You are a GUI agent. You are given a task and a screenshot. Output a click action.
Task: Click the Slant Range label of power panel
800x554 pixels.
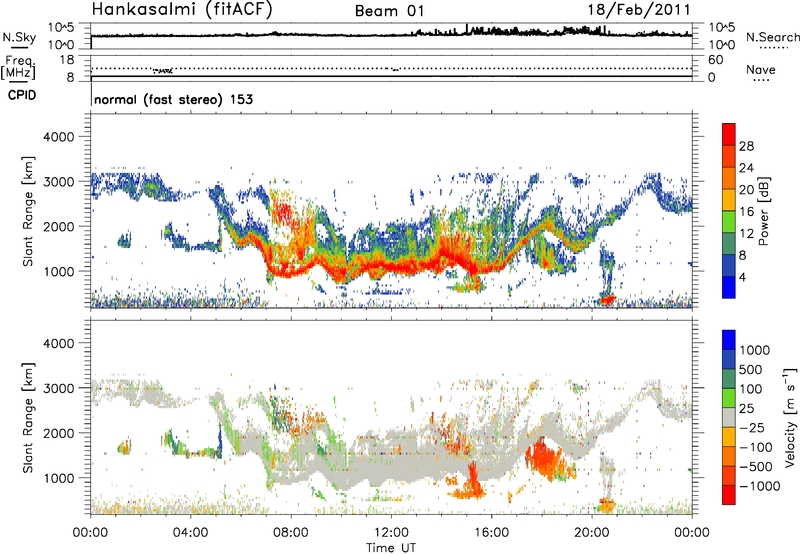pyautogui.click(x=28, y=211)
